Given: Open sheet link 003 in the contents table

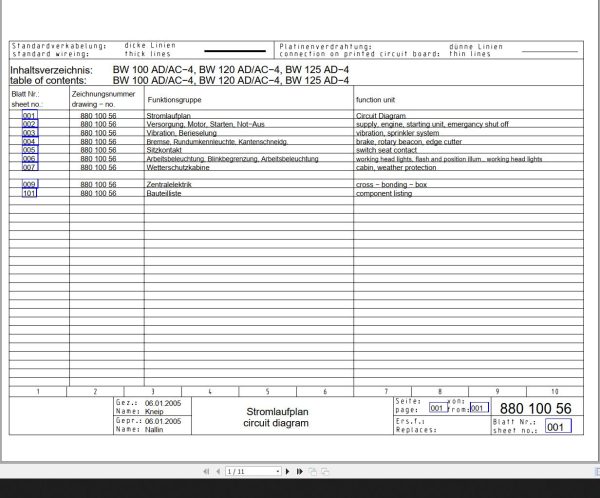Looking at the screenshot, I should click(x=29, y=132).
